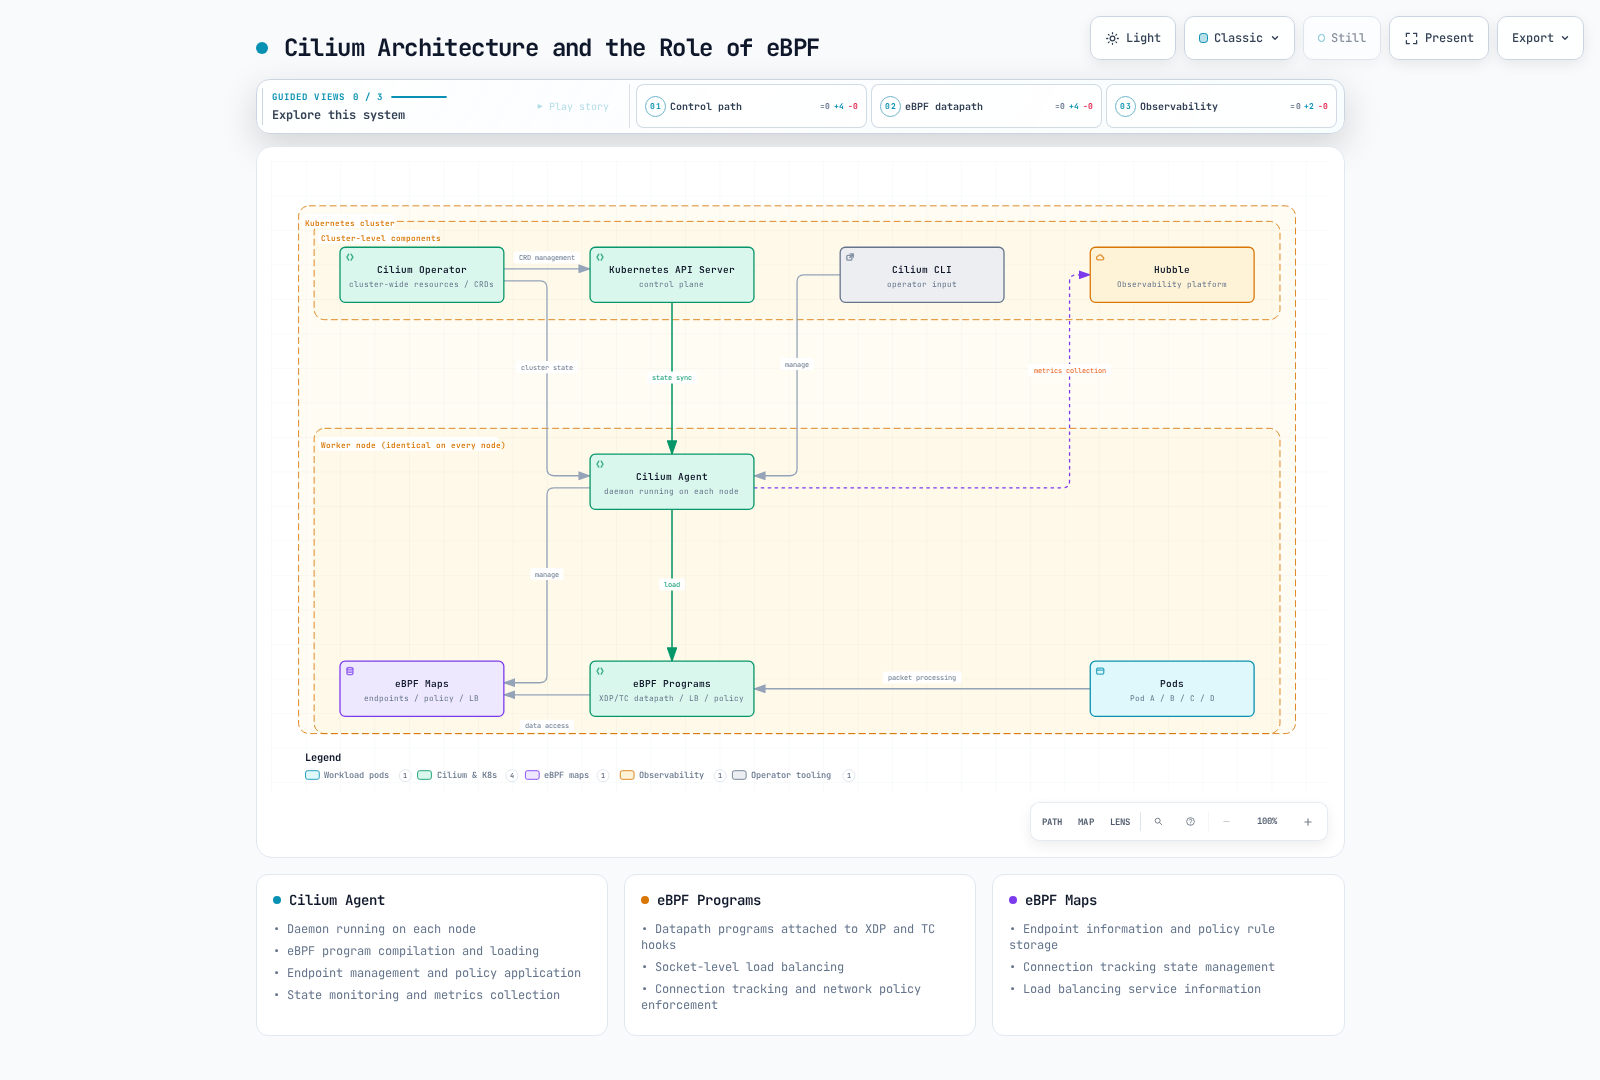Click the Cilium Agent node icon
The height and width of the screenshot is (1080, 1600).
pos(600,464)
